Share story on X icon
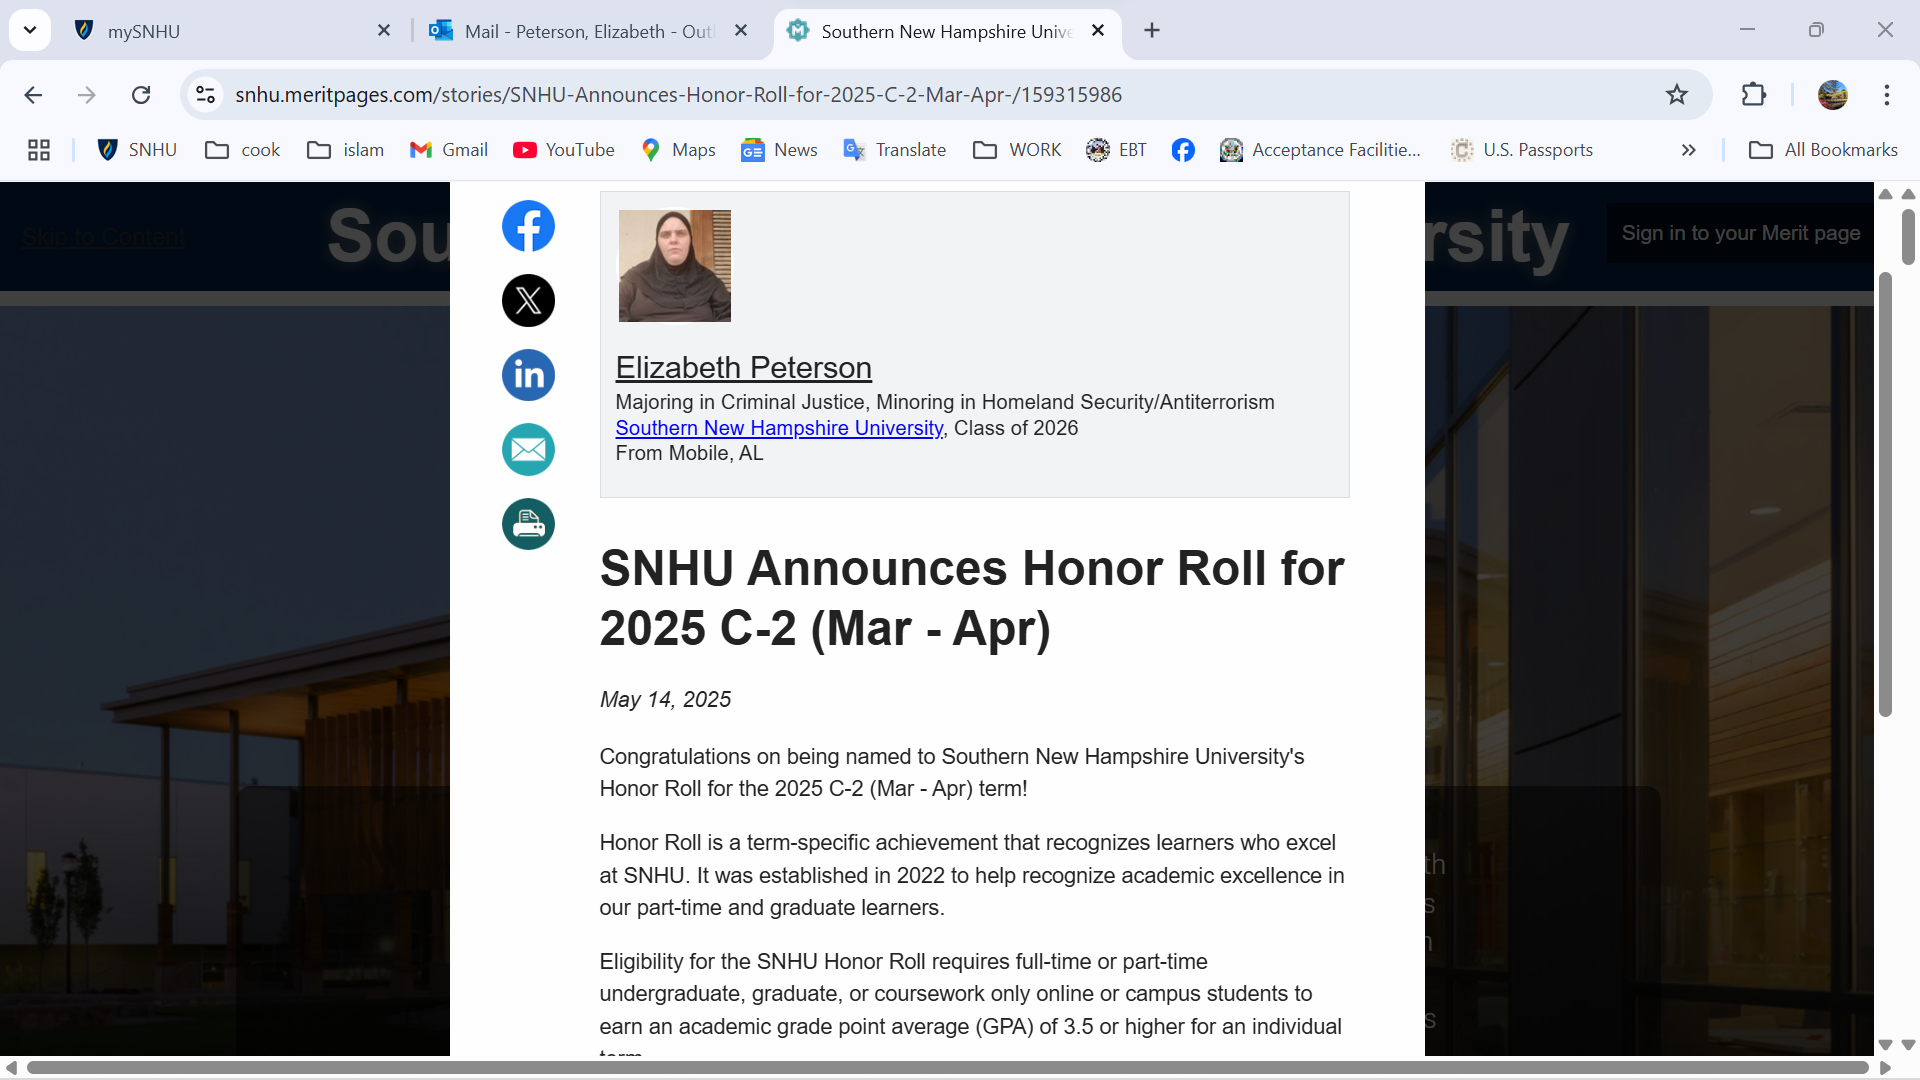 pos(528,300)
